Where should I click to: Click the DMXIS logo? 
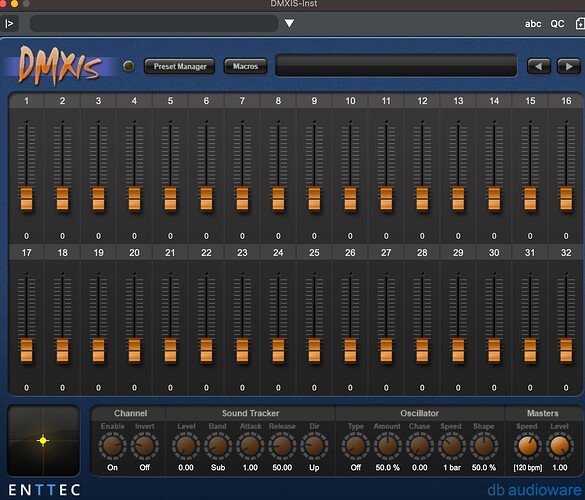coord(60,65)
